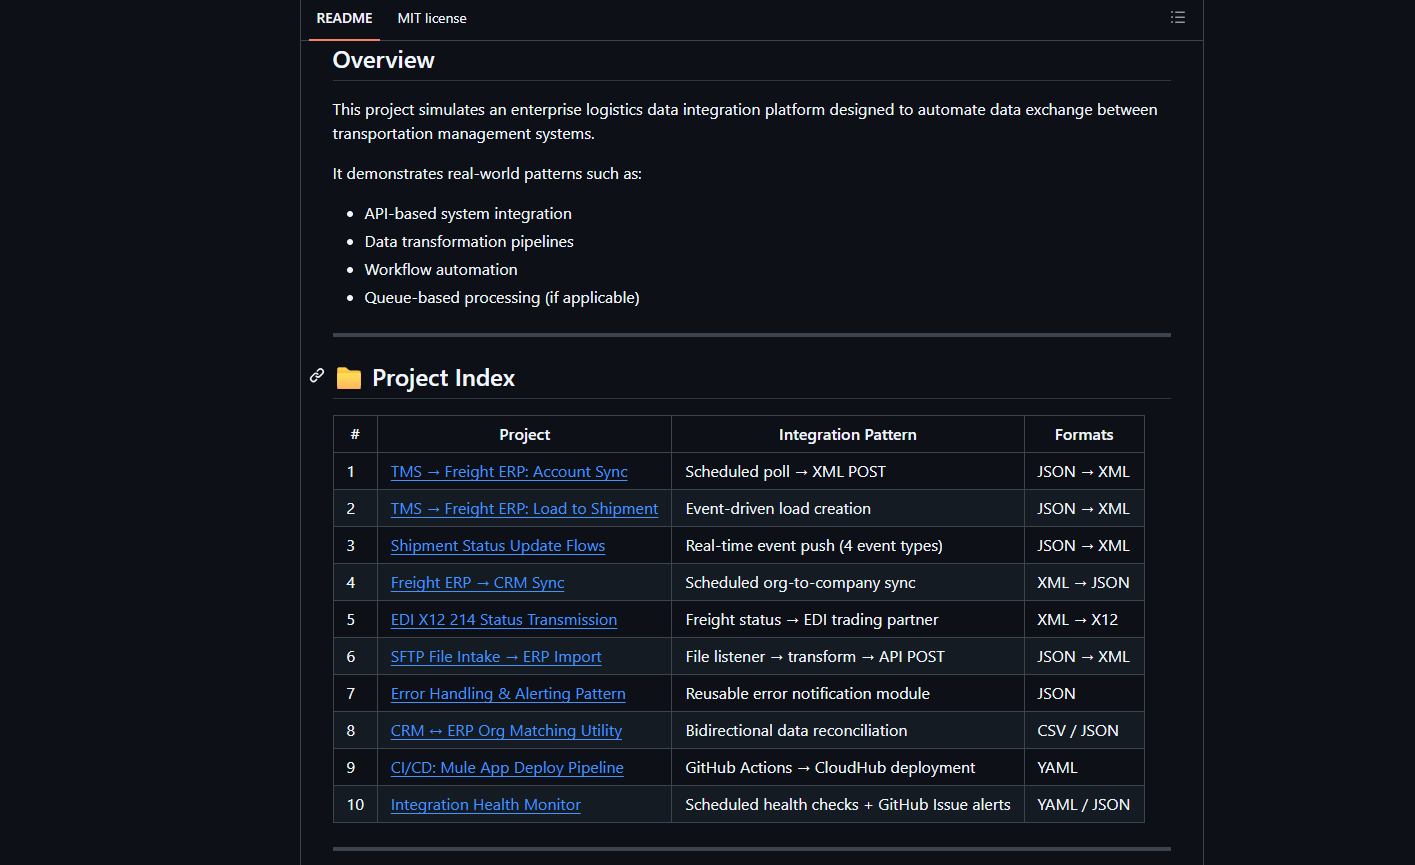Screen dimensions: 1415x865
Task: Click 'It demonstrates real-world patterns such as:' line
Action: tap(487, 174)
